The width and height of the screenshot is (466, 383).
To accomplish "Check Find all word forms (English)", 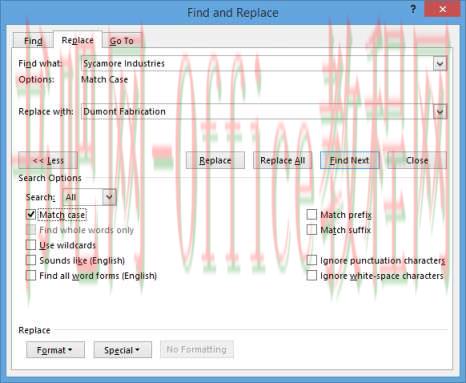I will point(31,276).
